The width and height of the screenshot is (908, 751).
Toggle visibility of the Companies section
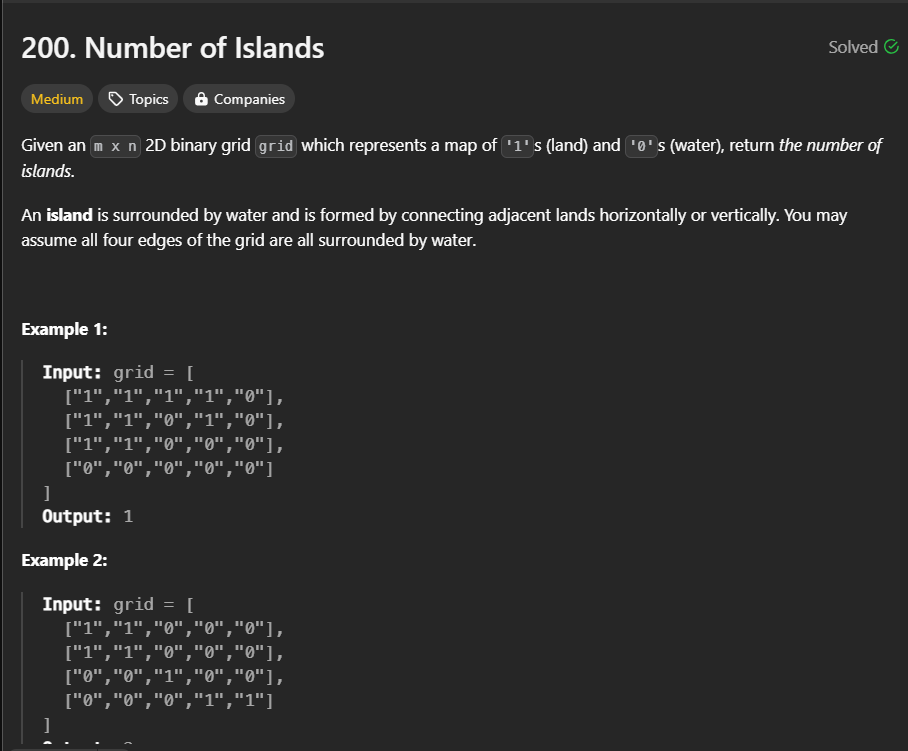[238, 98]
